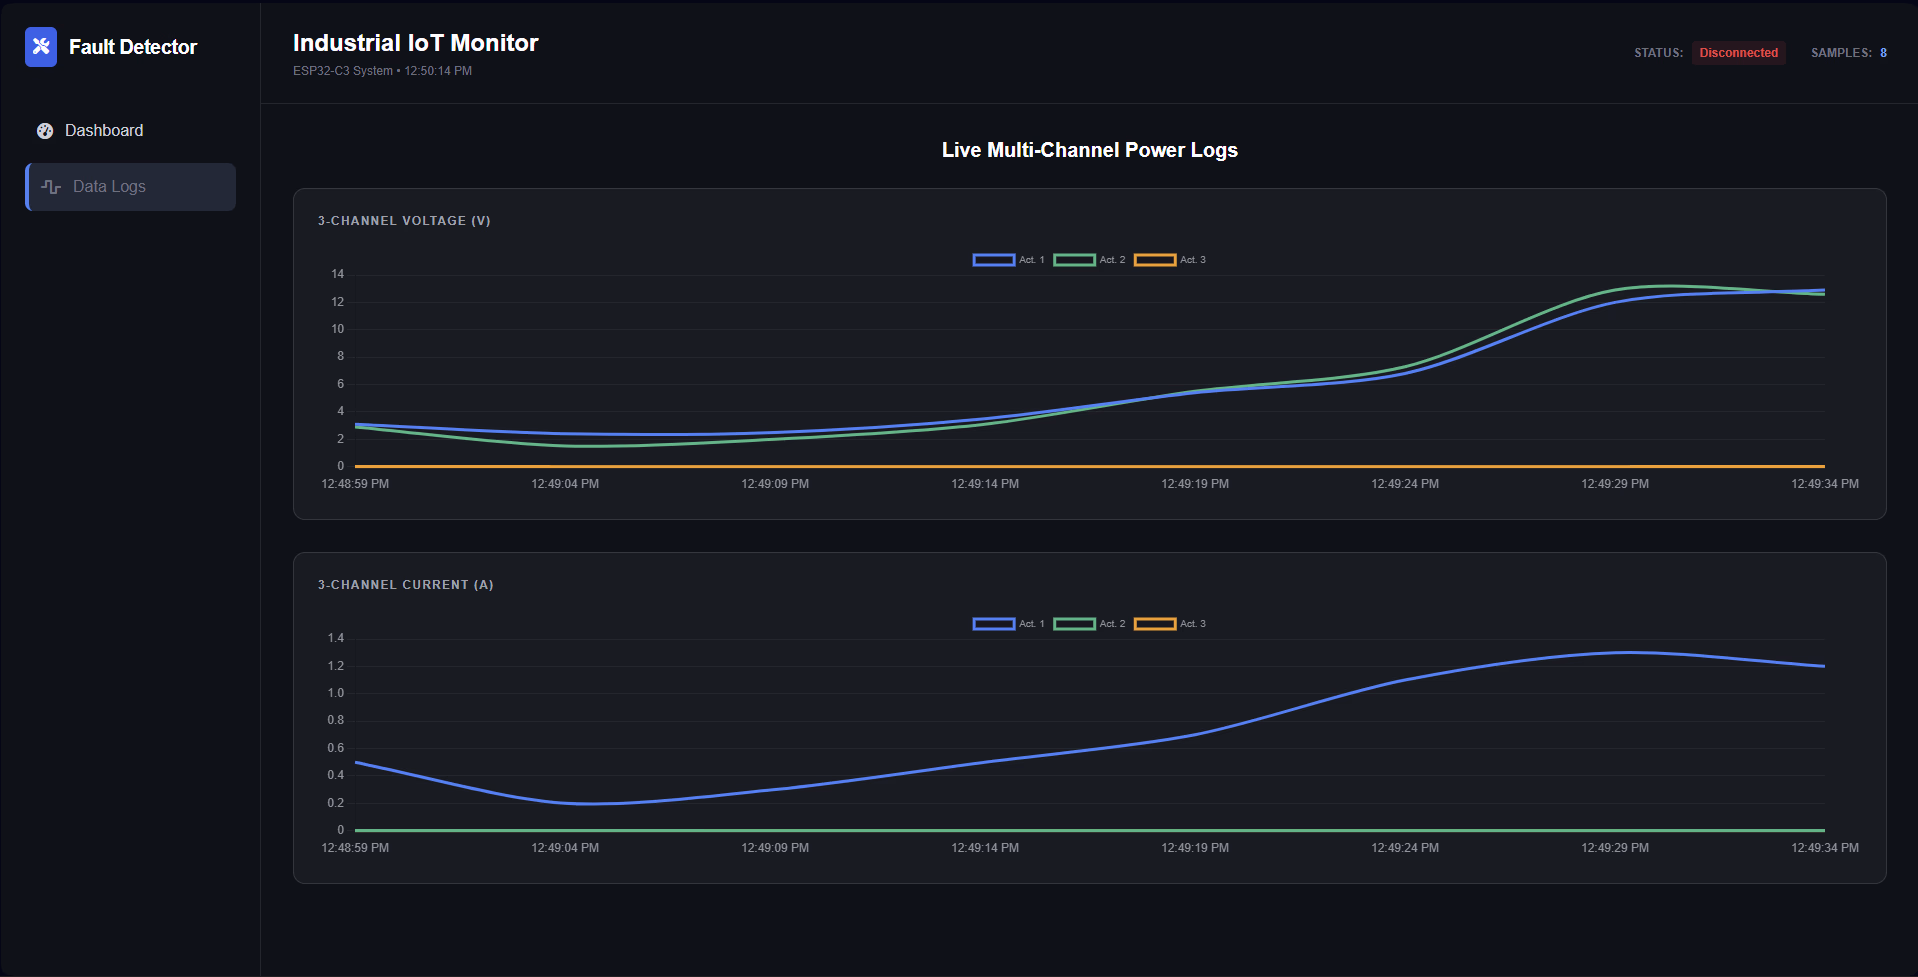Toggle Act. 1 series in current chart legend
The image size is (1918, 977).
click(x=1008, y=624)
